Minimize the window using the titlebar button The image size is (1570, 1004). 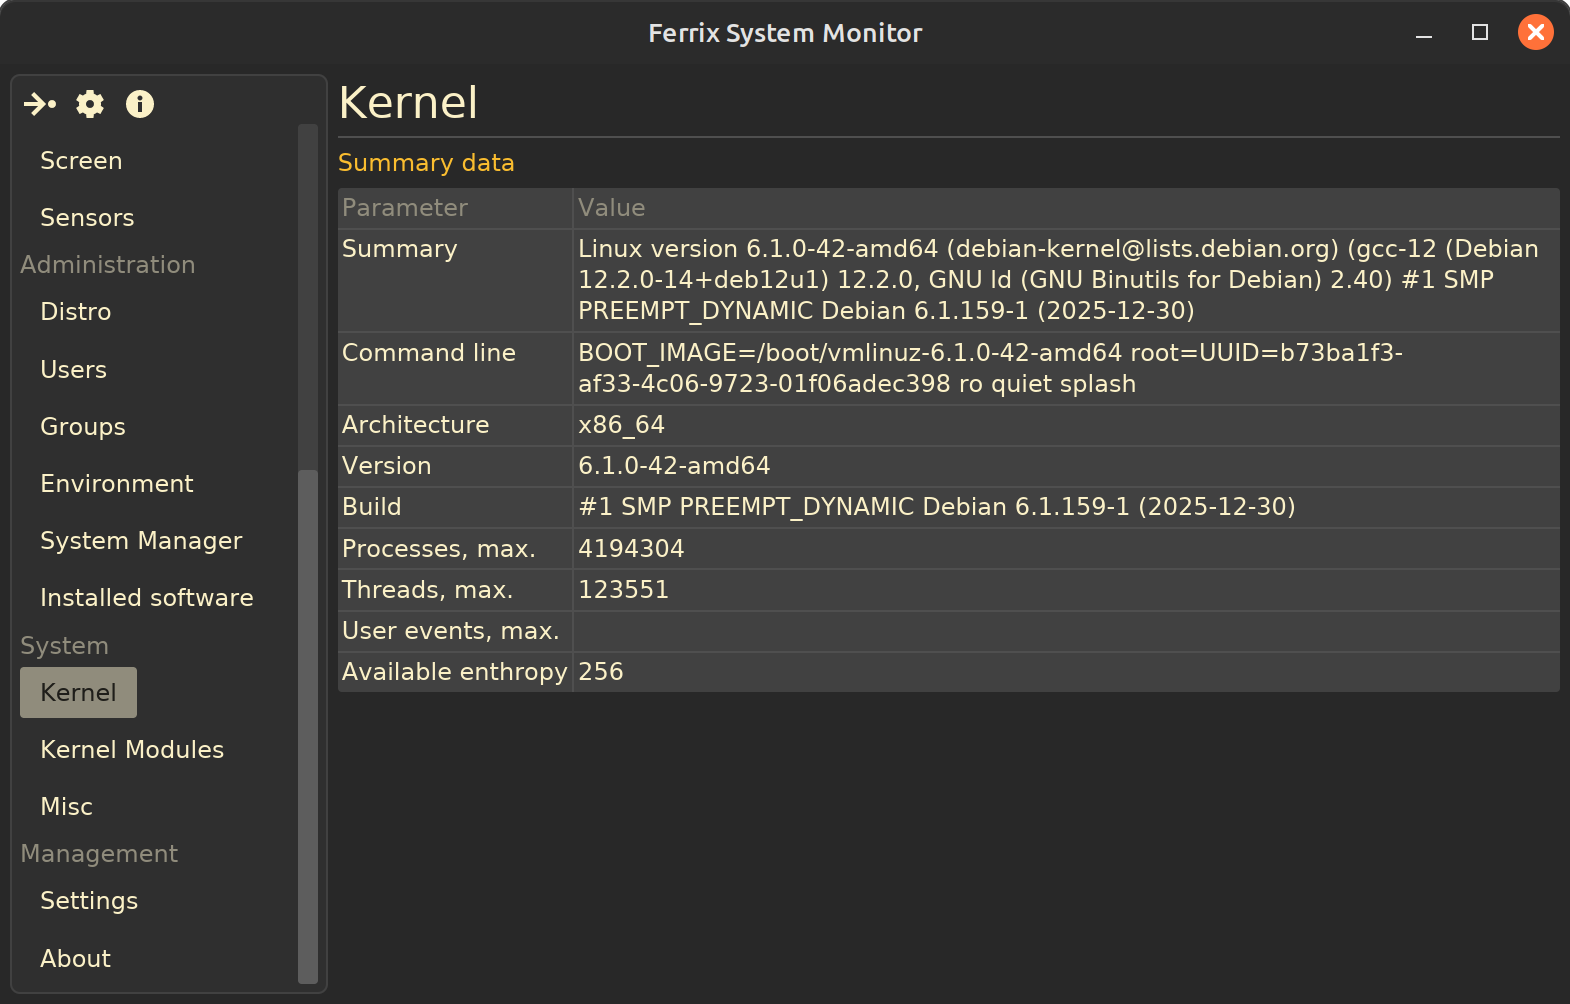click(1424, 33)
